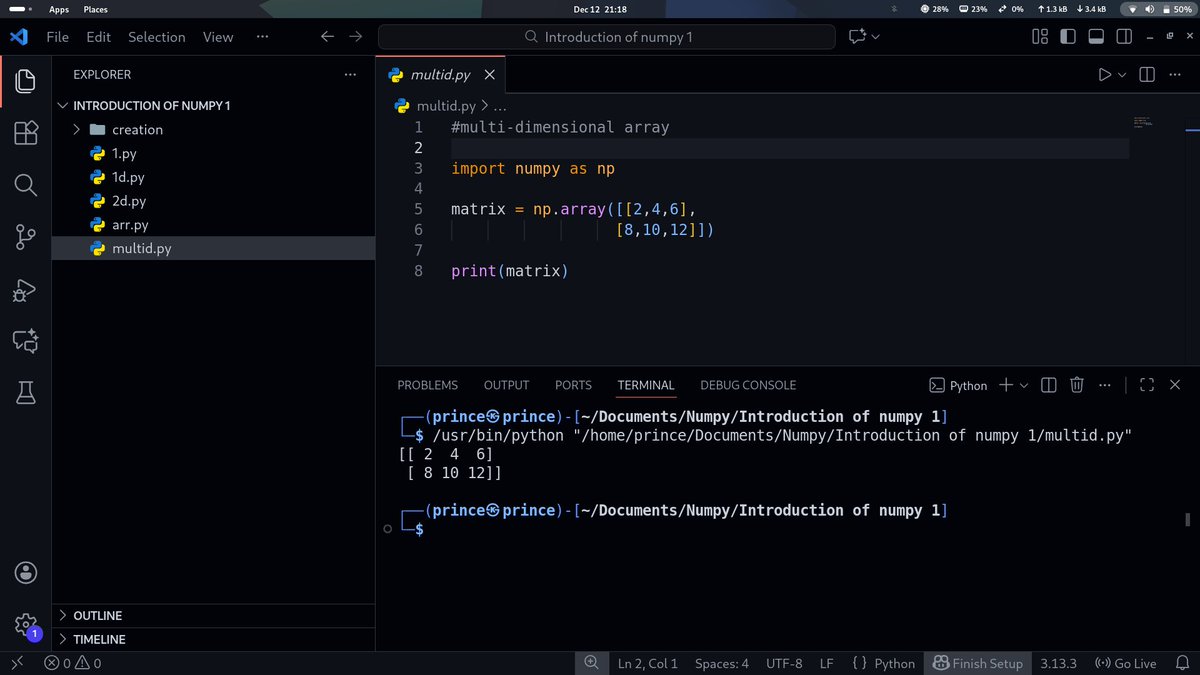Screen dimensions: 1200x675
Task: Open the View menu
Action: (x=218, y=37)
